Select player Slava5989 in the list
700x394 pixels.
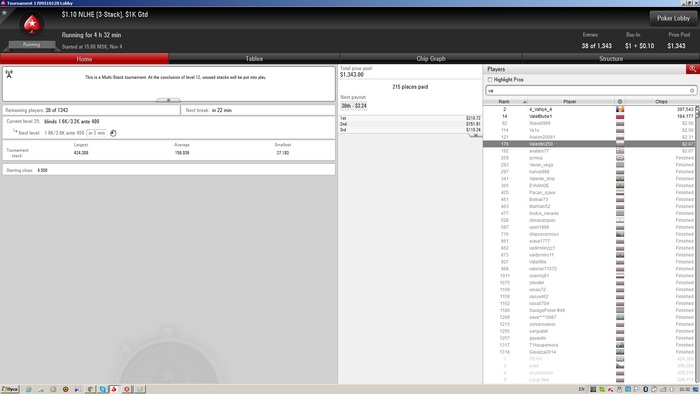click(x=588, y=123)
